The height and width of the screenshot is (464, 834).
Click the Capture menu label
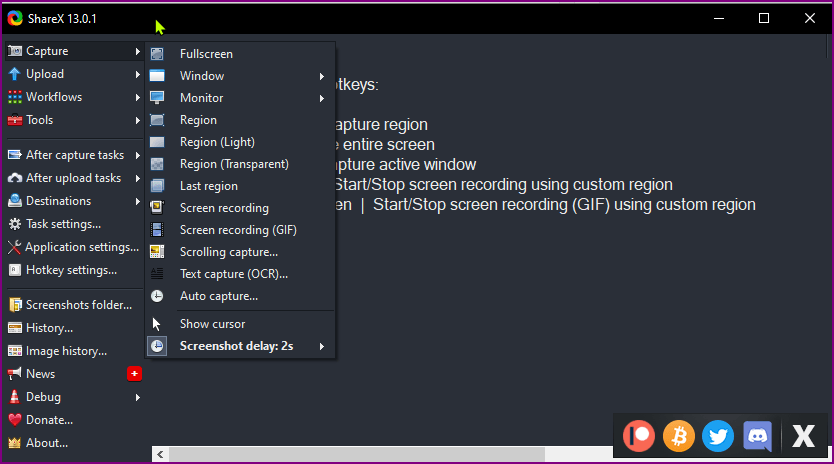pos(47,51)
